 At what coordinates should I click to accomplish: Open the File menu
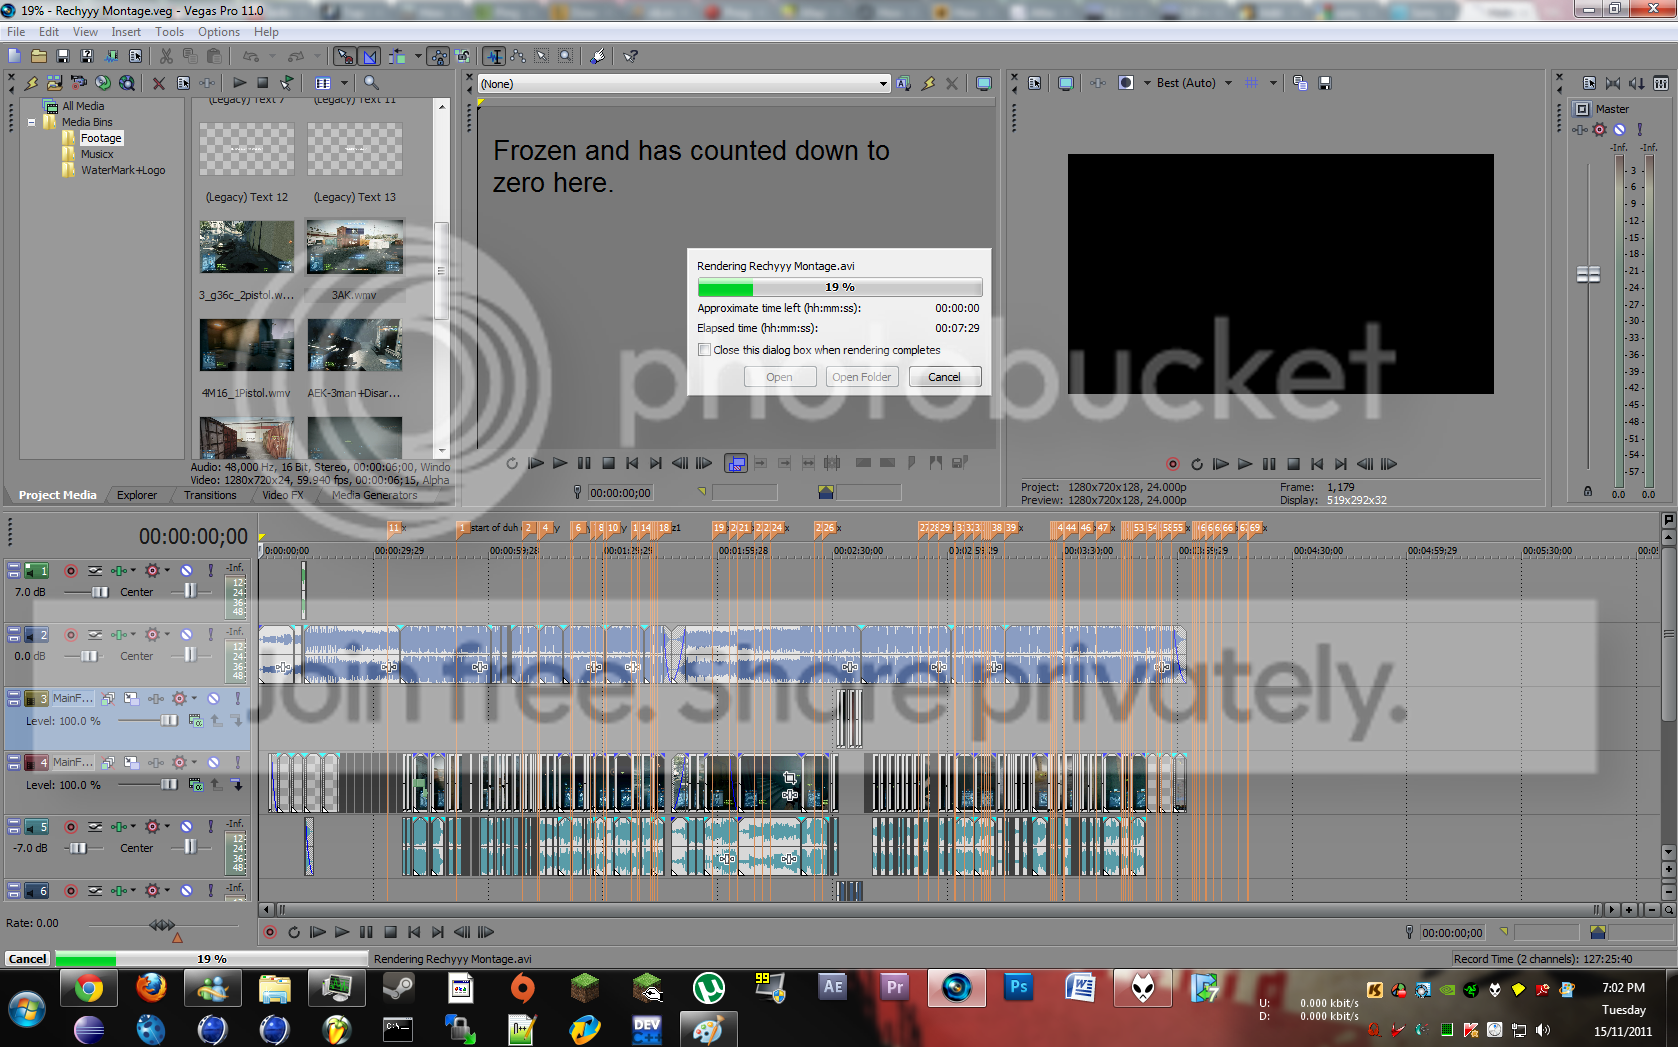[x=16, y=32]
